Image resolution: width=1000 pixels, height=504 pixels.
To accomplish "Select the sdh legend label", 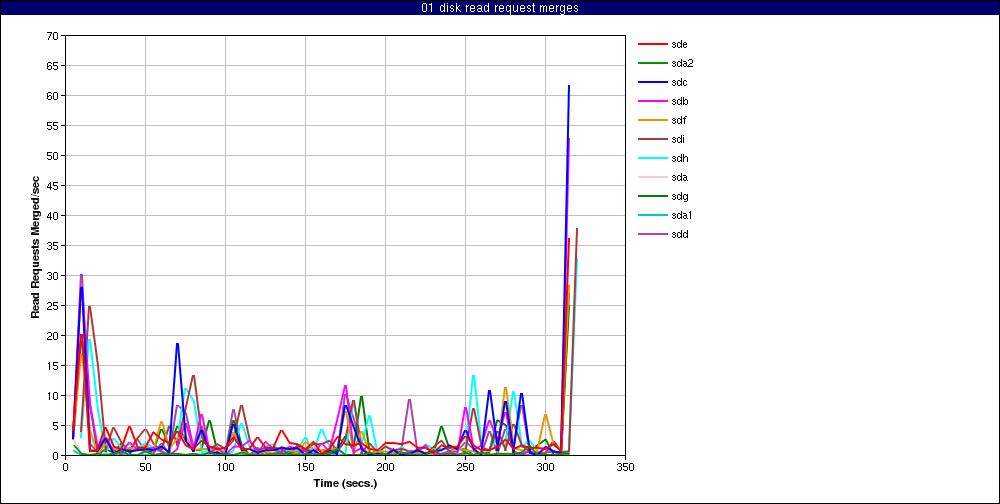I will point(679,158).
